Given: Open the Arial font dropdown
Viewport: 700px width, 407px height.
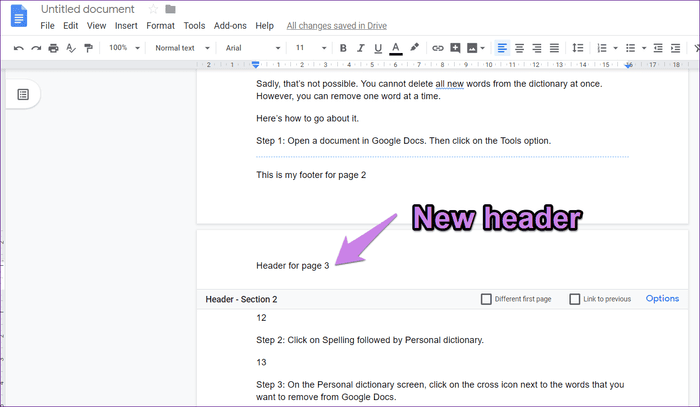Looking at the screenshot, I should [x=253, y=48].
